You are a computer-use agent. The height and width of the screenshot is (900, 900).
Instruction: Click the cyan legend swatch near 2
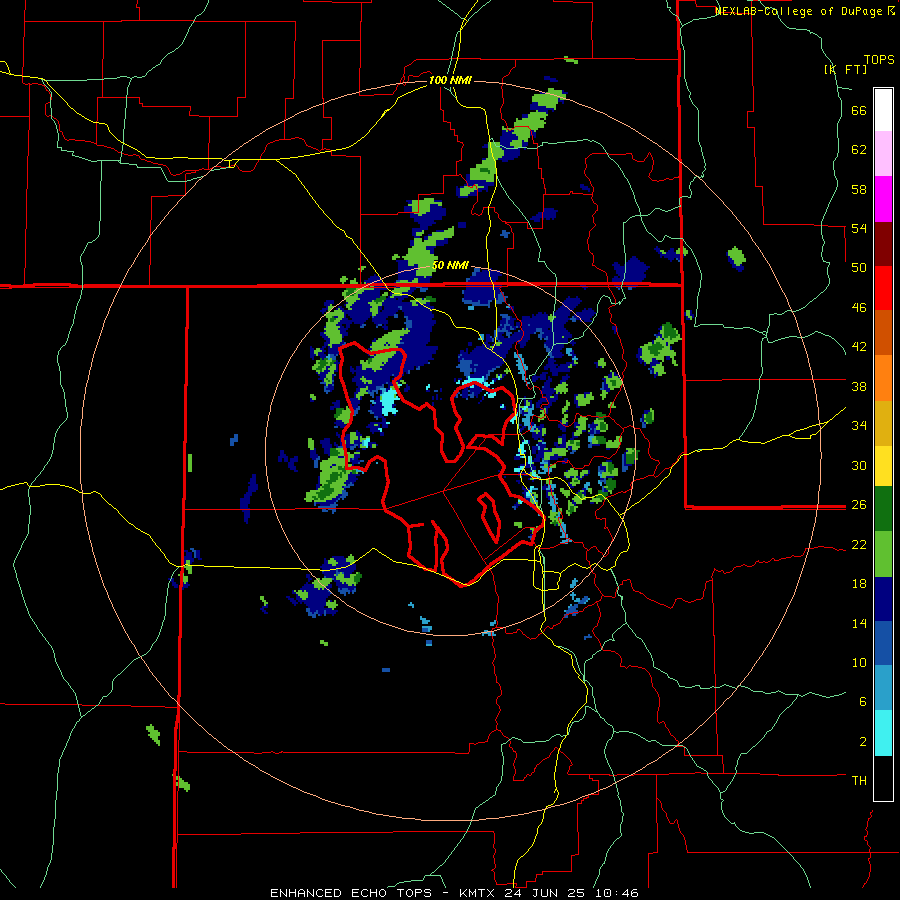tap(883, 733)
